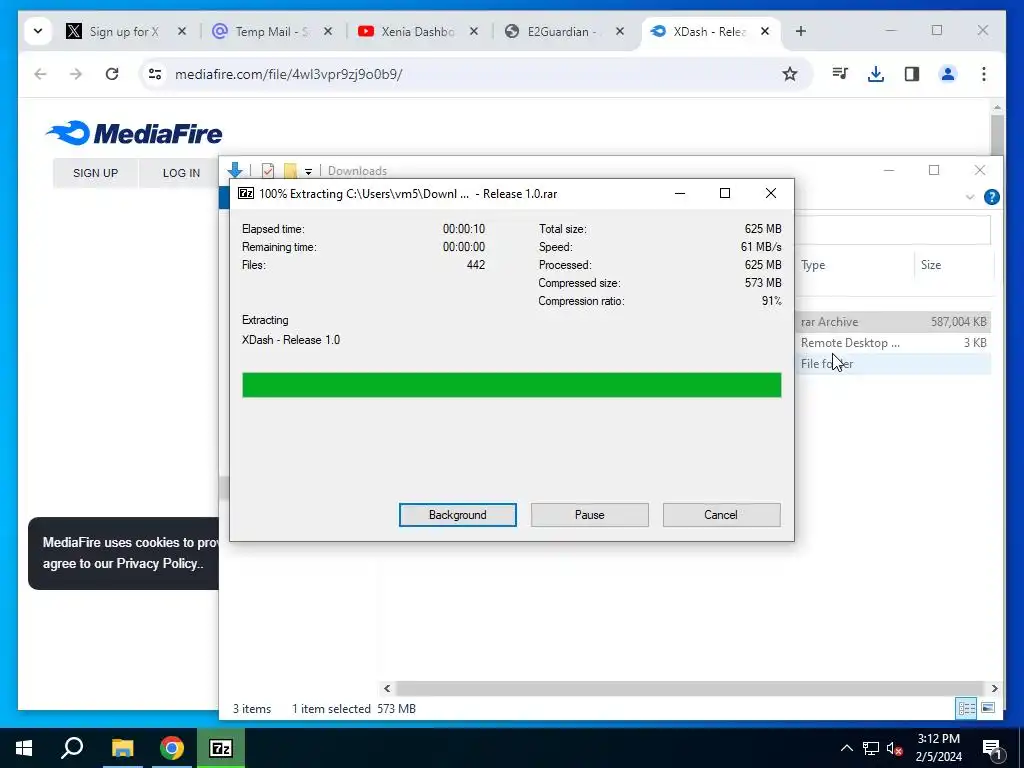Click New folder icon in the Explorer toolbar
Image resolution: width=1024 pixels, height=768 pixels.
click(290, 170)
